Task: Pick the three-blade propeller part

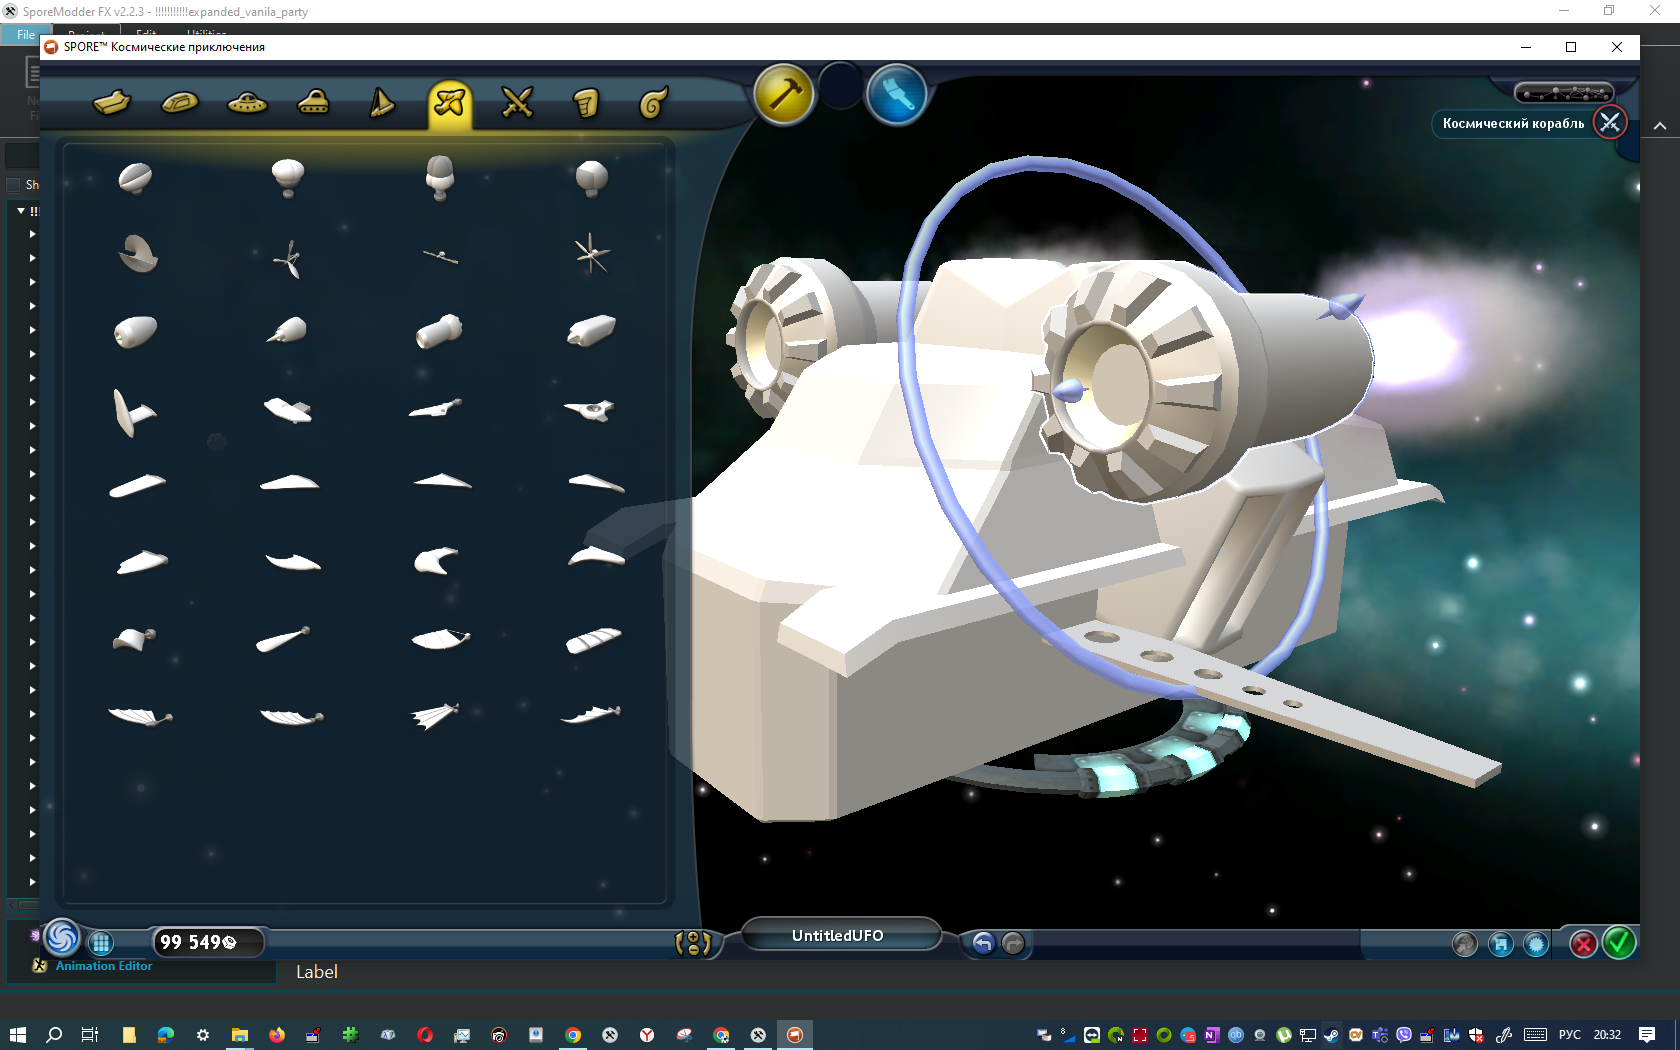Action: [x=288, y=258]
